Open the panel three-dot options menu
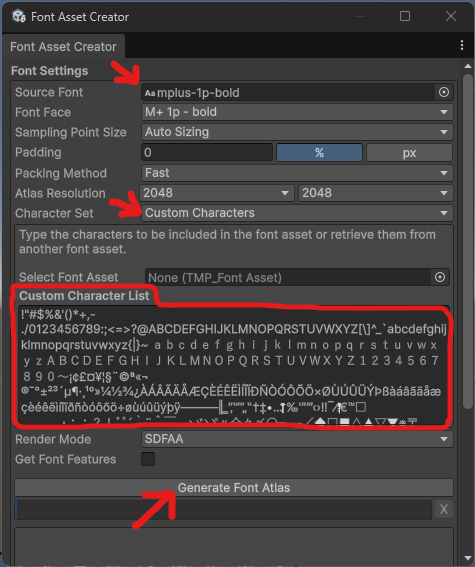The width and height of the screenshot is (475, 567). (x=462, y=45)
